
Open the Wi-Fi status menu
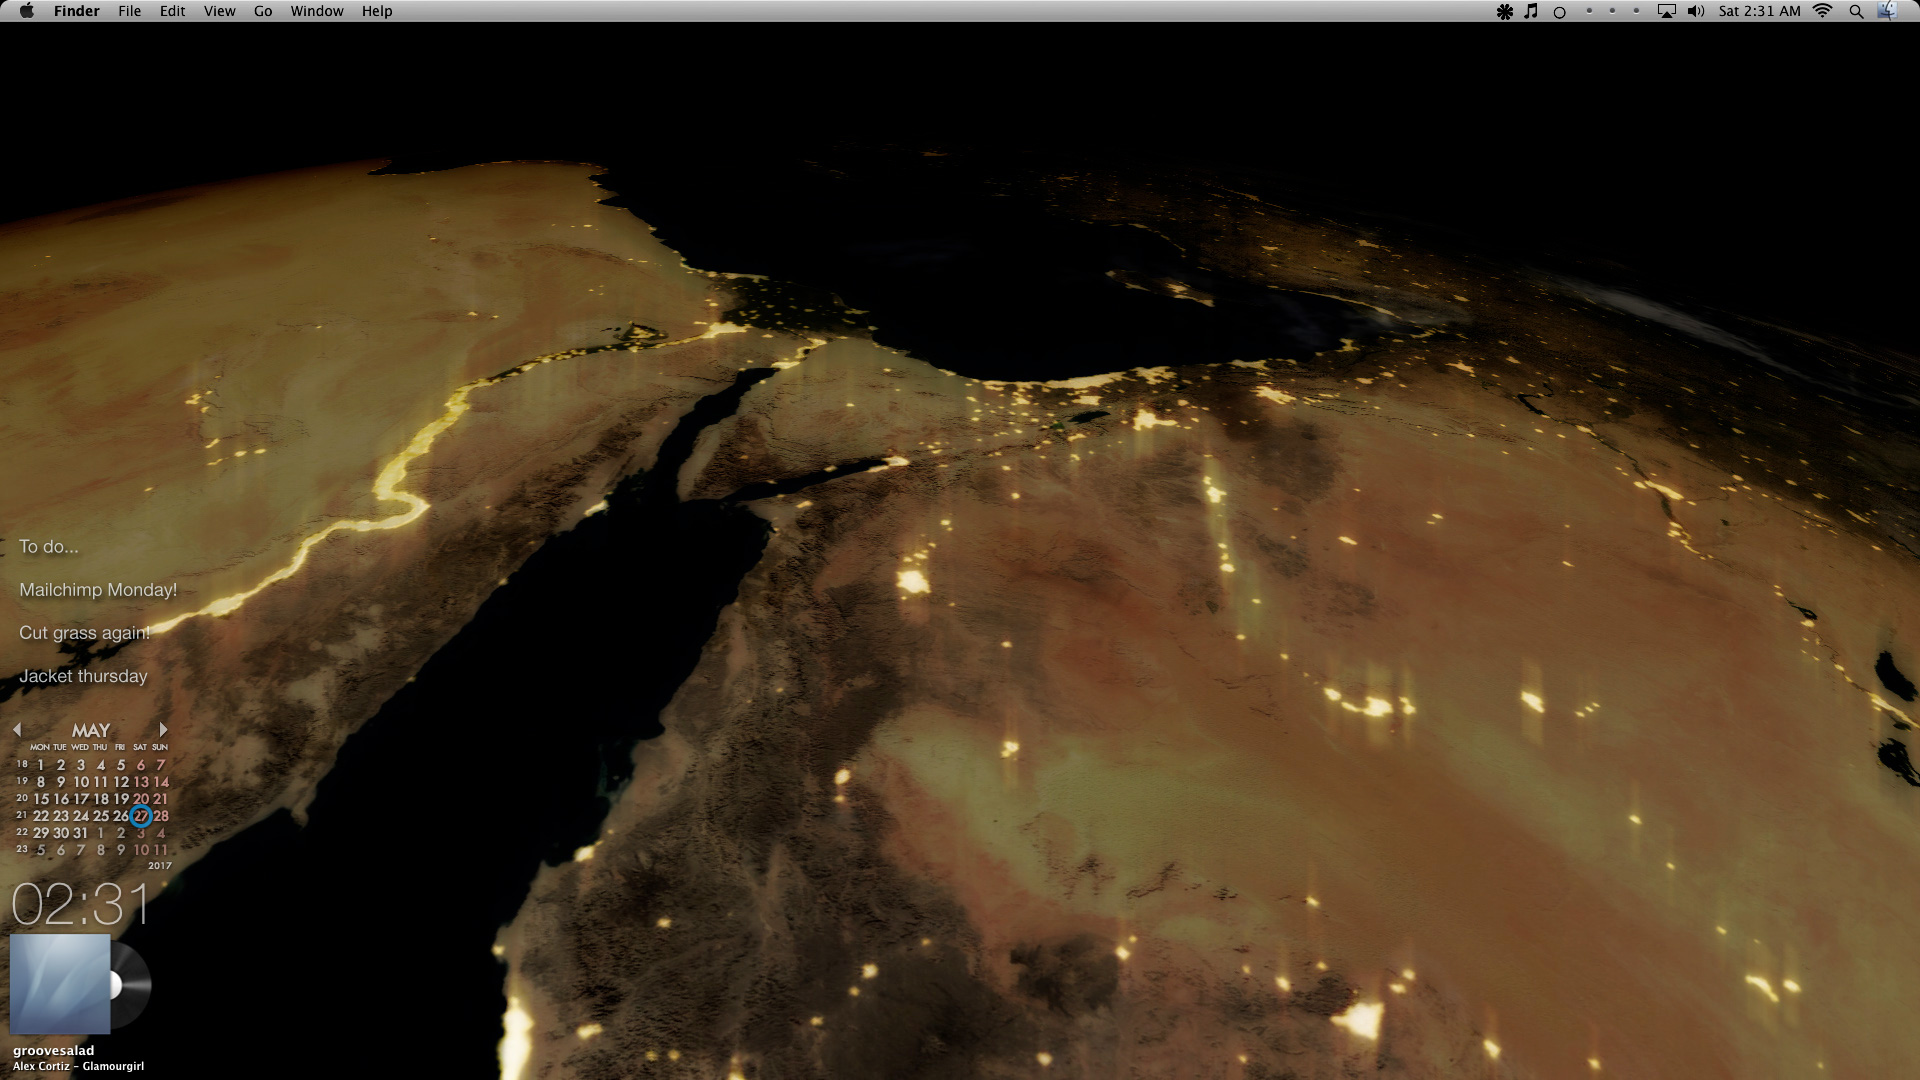[1823, 11]
